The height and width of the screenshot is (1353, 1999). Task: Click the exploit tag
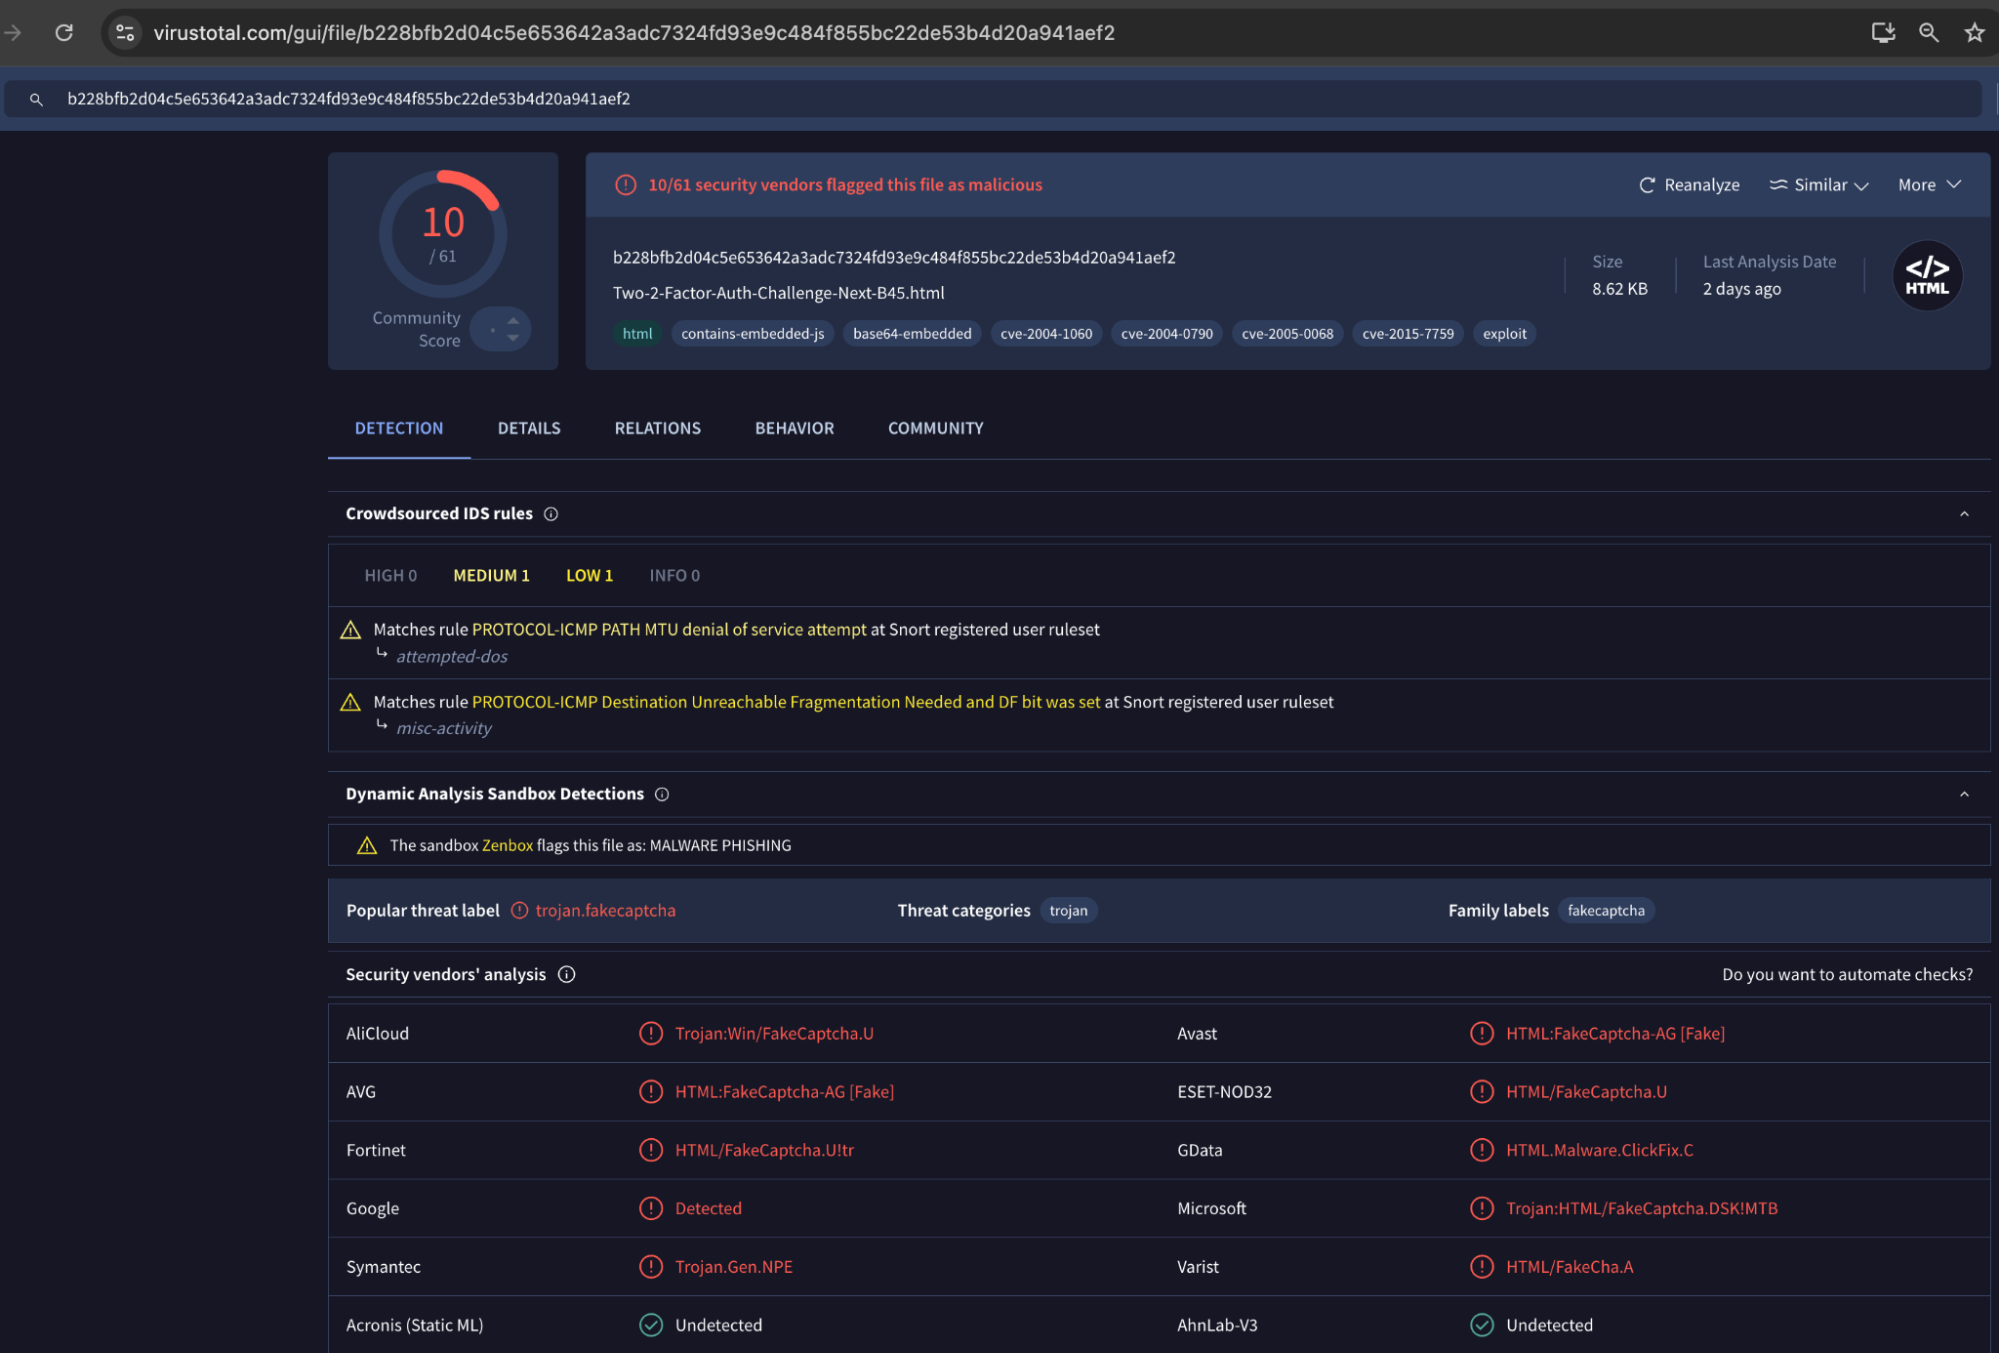pos(1504,334)
